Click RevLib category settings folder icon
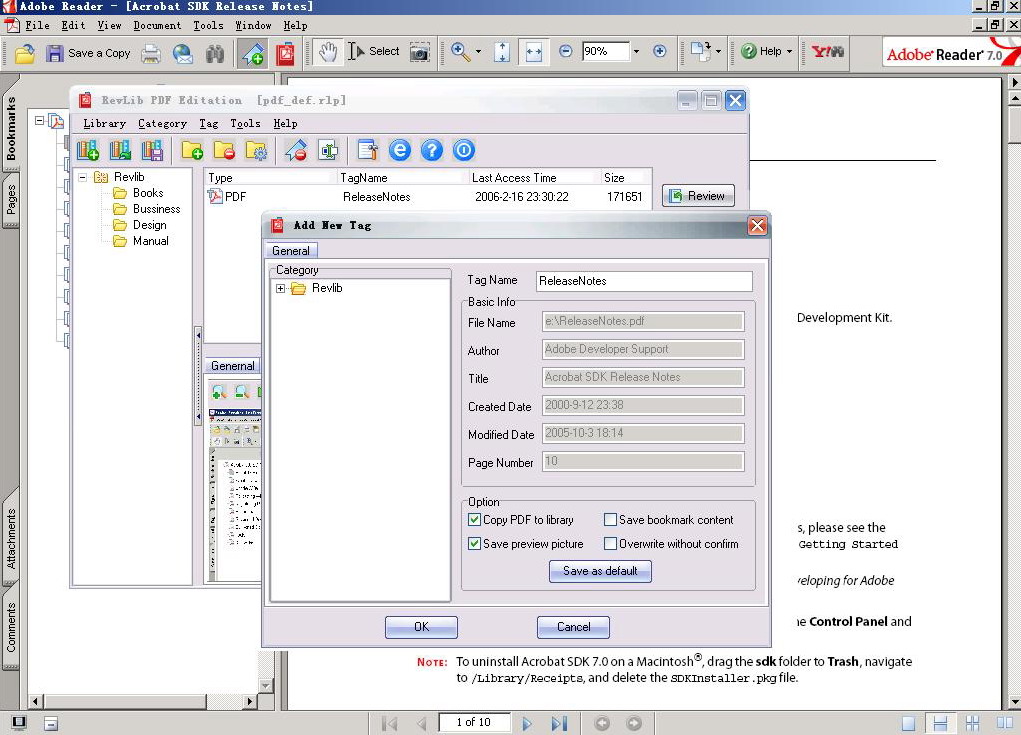The image size is (1021, 735). coord(256,150)
